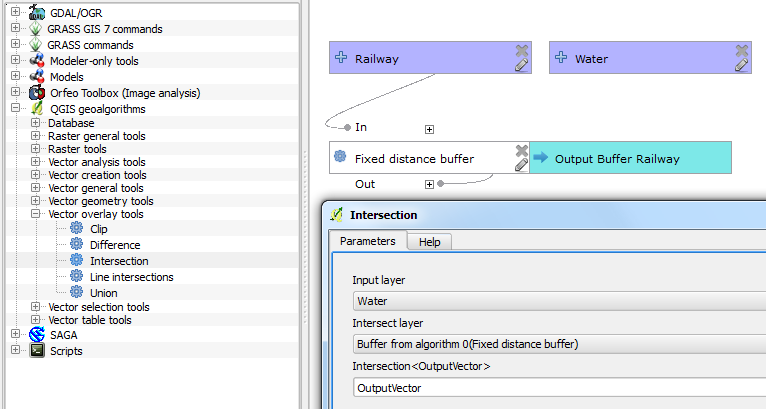
Task: Select Vector geometry tools group
Action: (x=101, y=201)
